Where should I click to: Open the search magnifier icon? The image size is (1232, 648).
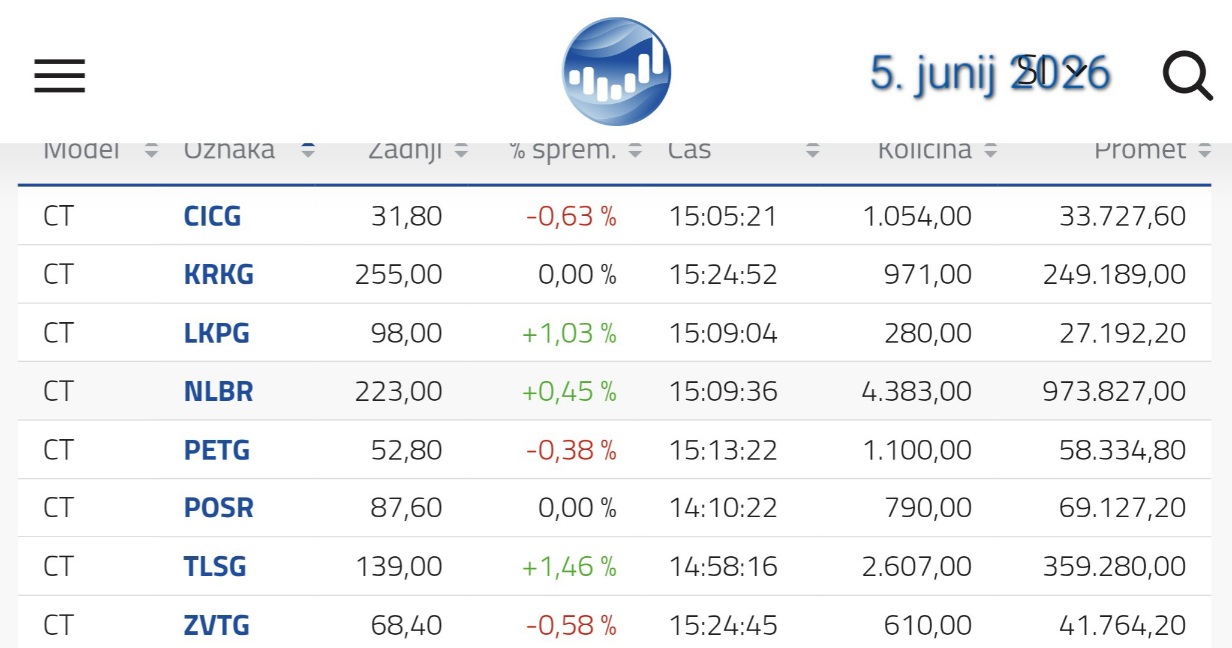pos(1187,75)
